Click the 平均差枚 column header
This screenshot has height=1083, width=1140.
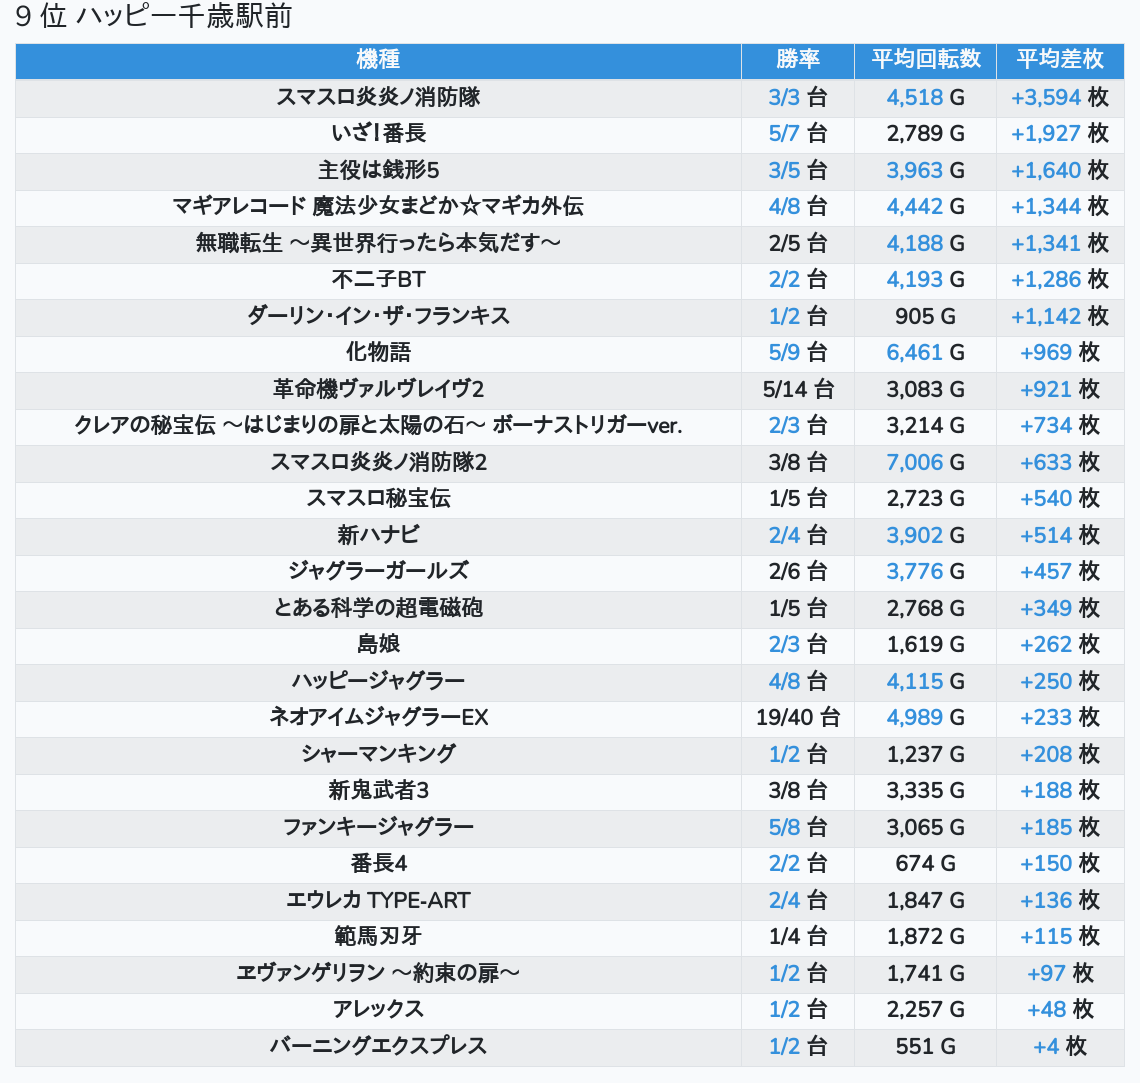click(1059, 60)
